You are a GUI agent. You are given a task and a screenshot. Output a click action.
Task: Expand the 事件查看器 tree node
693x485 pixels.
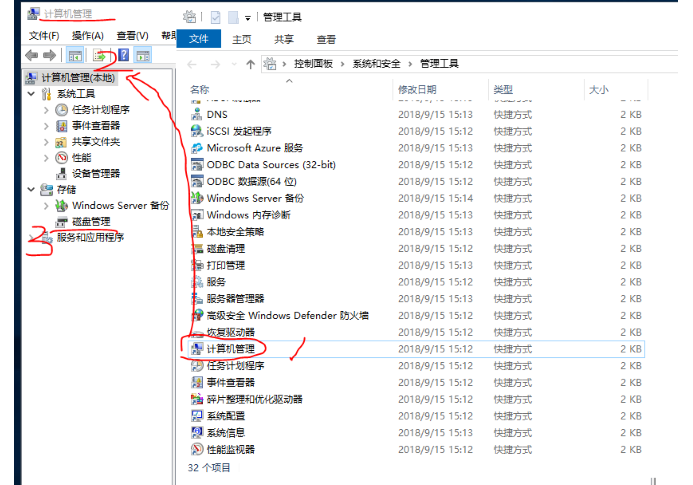pos(46,126)
